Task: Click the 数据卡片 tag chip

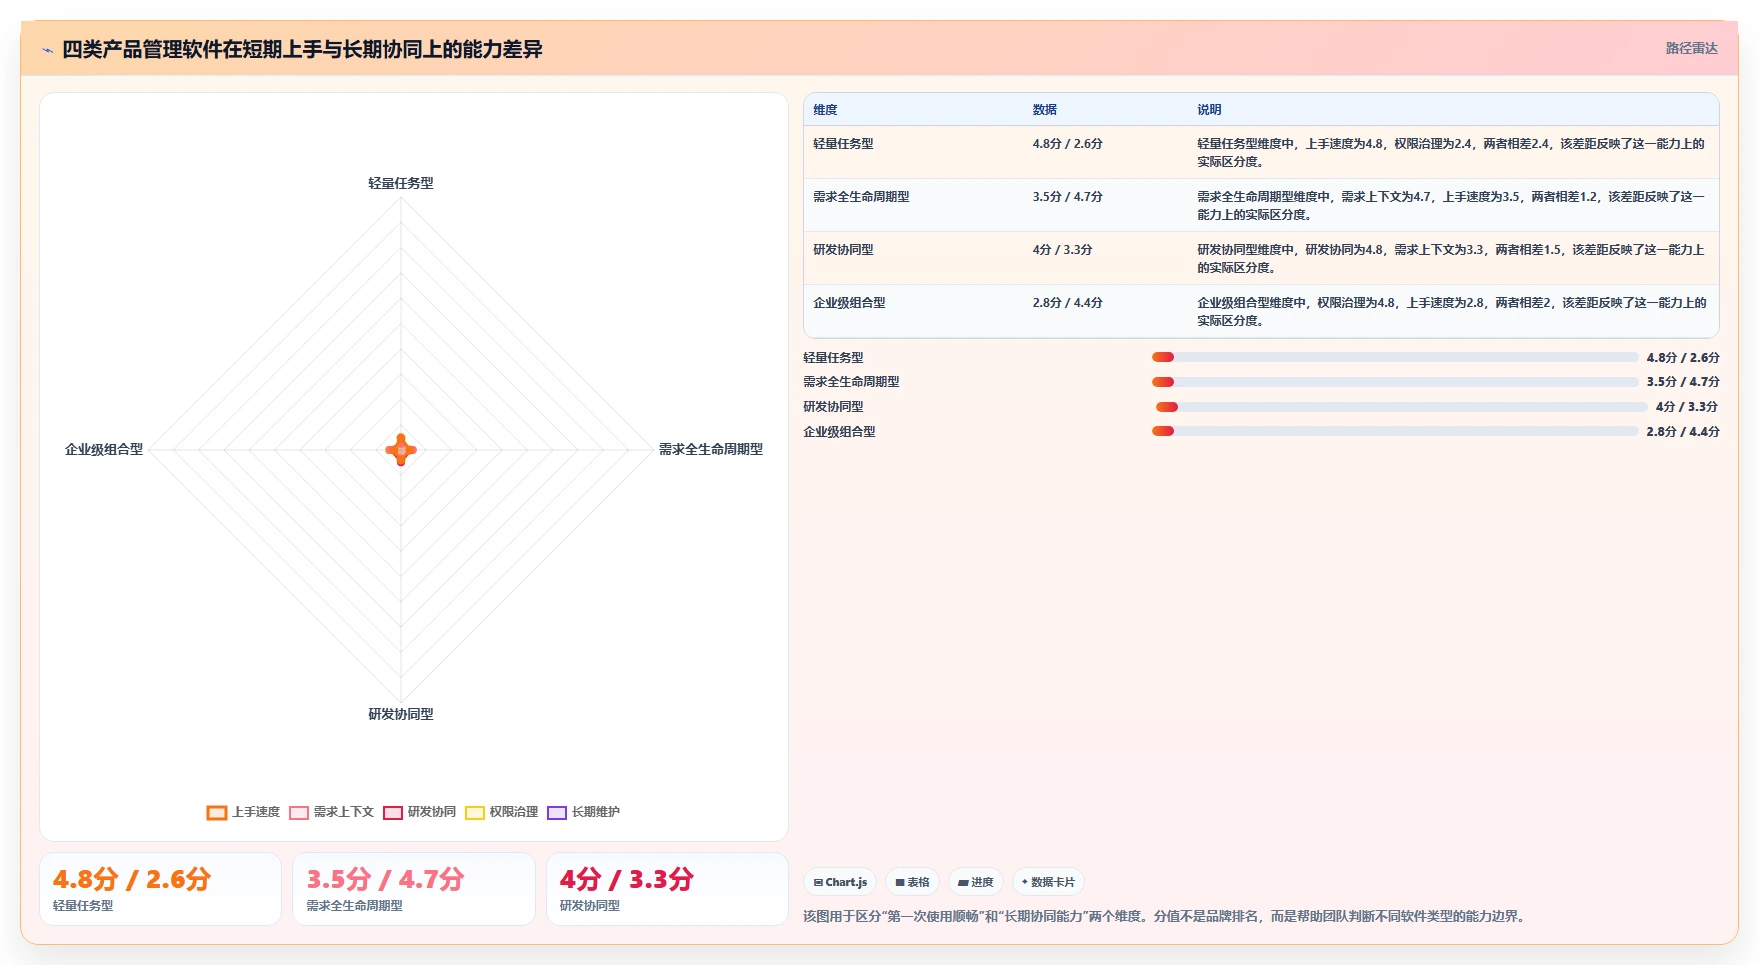Action: pos(1048,882)
